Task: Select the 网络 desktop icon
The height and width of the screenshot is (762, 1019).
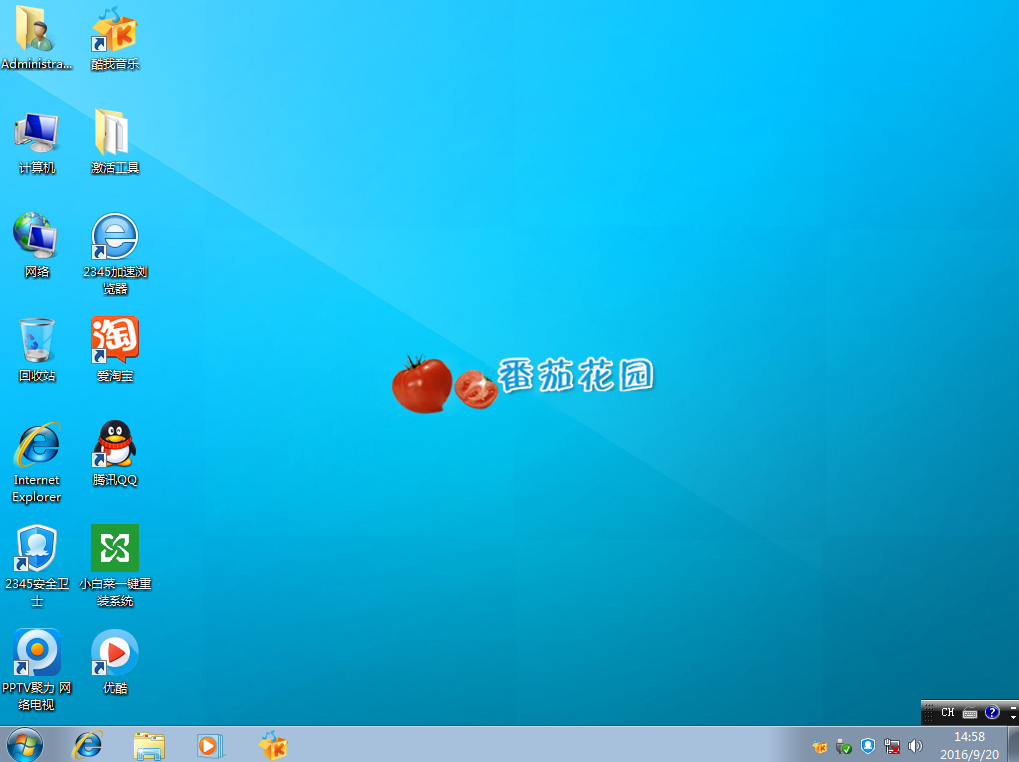Action: (x=36, y=246)
